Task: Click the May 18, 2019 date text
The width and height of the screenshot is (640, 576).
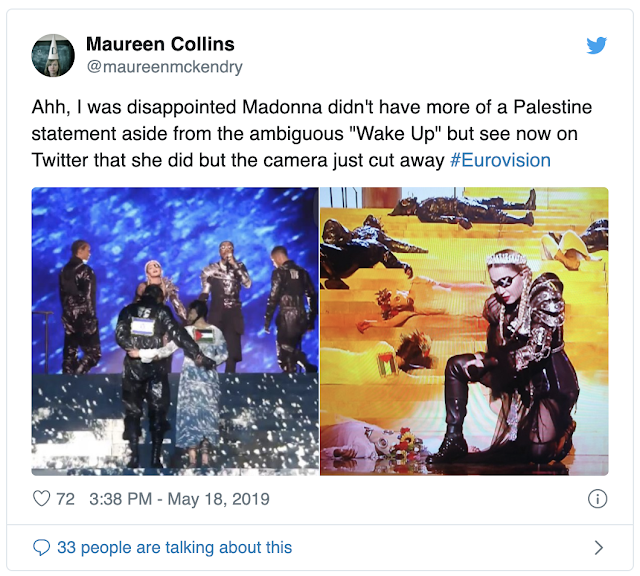Action: pos(218,499)
